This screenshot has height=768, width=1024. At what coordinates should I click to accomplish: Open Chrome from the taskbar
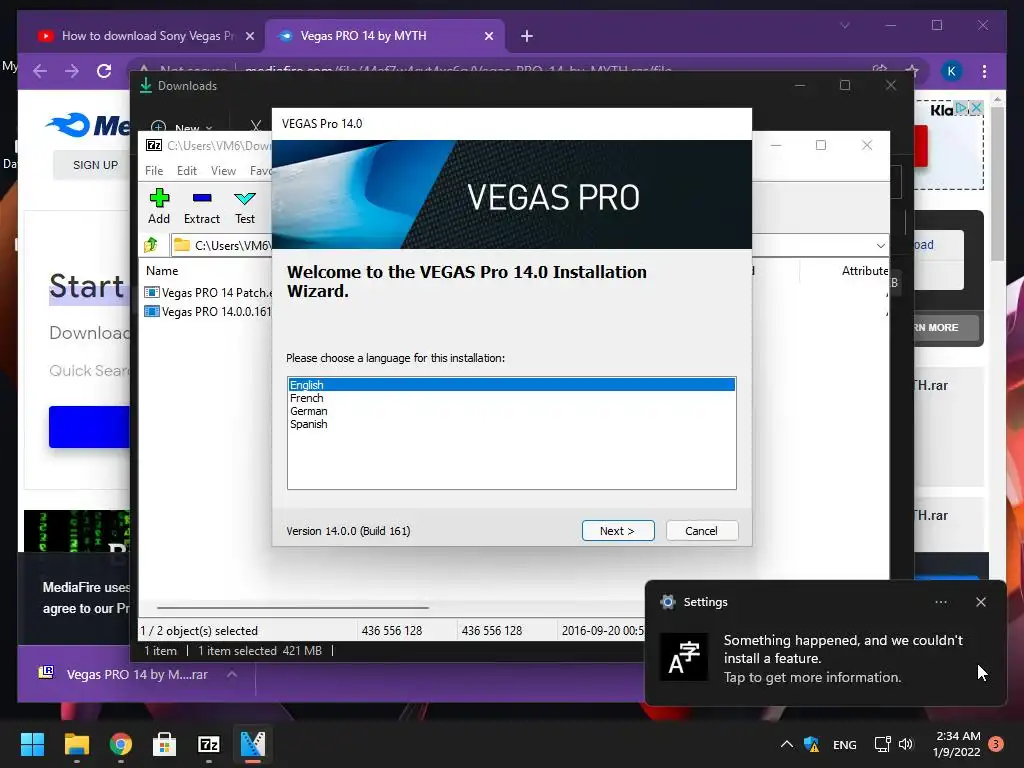click(x=121, y=744)
